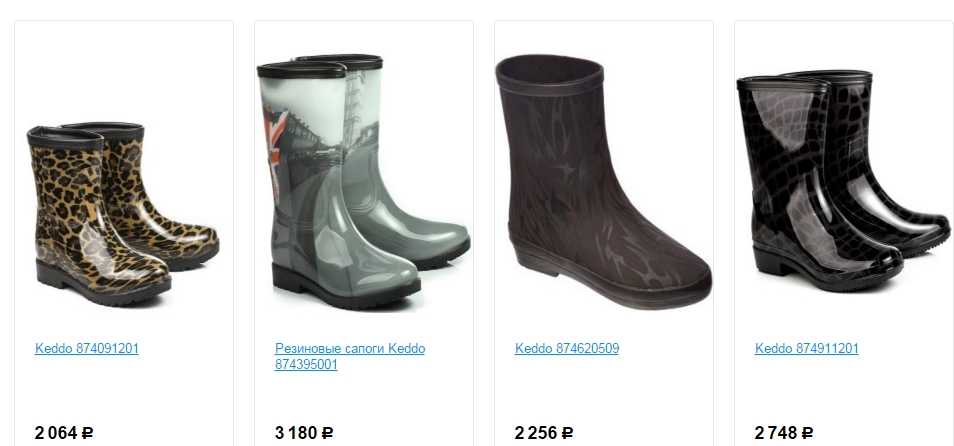Choose the 2 748 ₽ price label
This screenshot has height=446, width=954.
click(x=784, y=433)
